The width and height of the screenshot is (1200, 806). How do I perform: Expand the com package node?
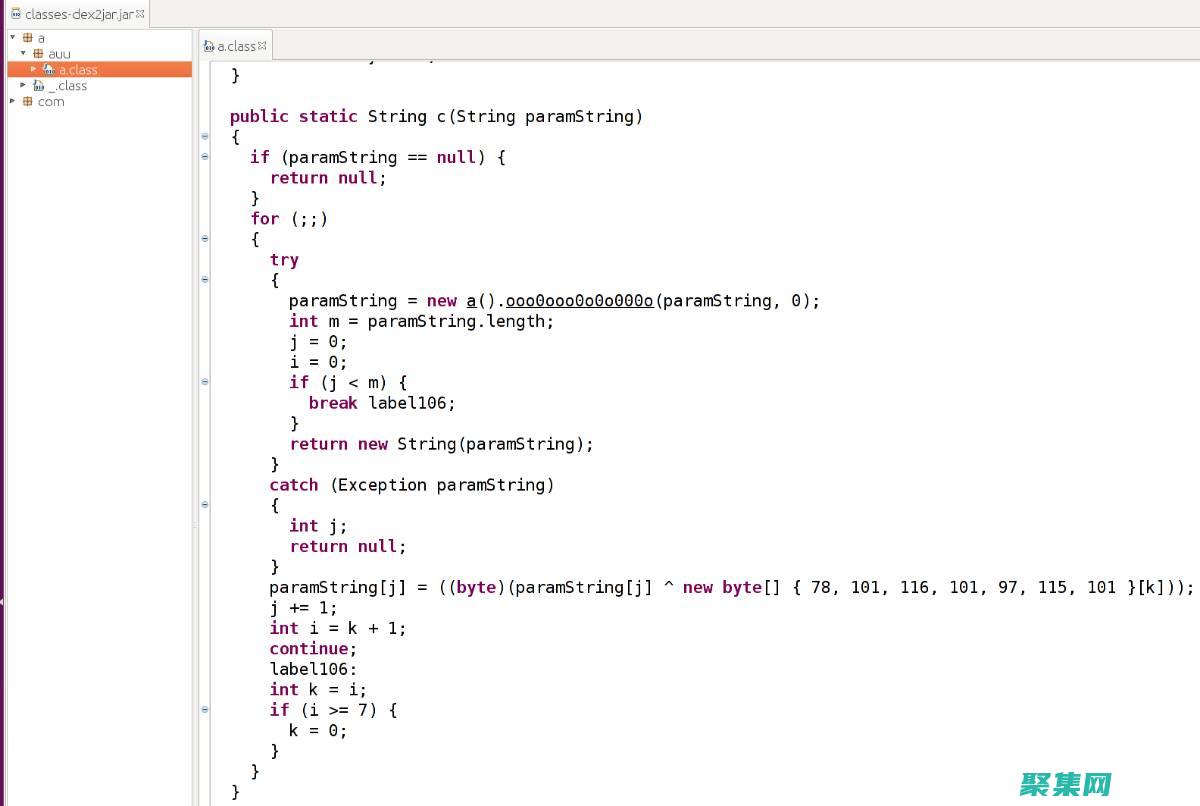pyautogui.click(x=13, y=101)
